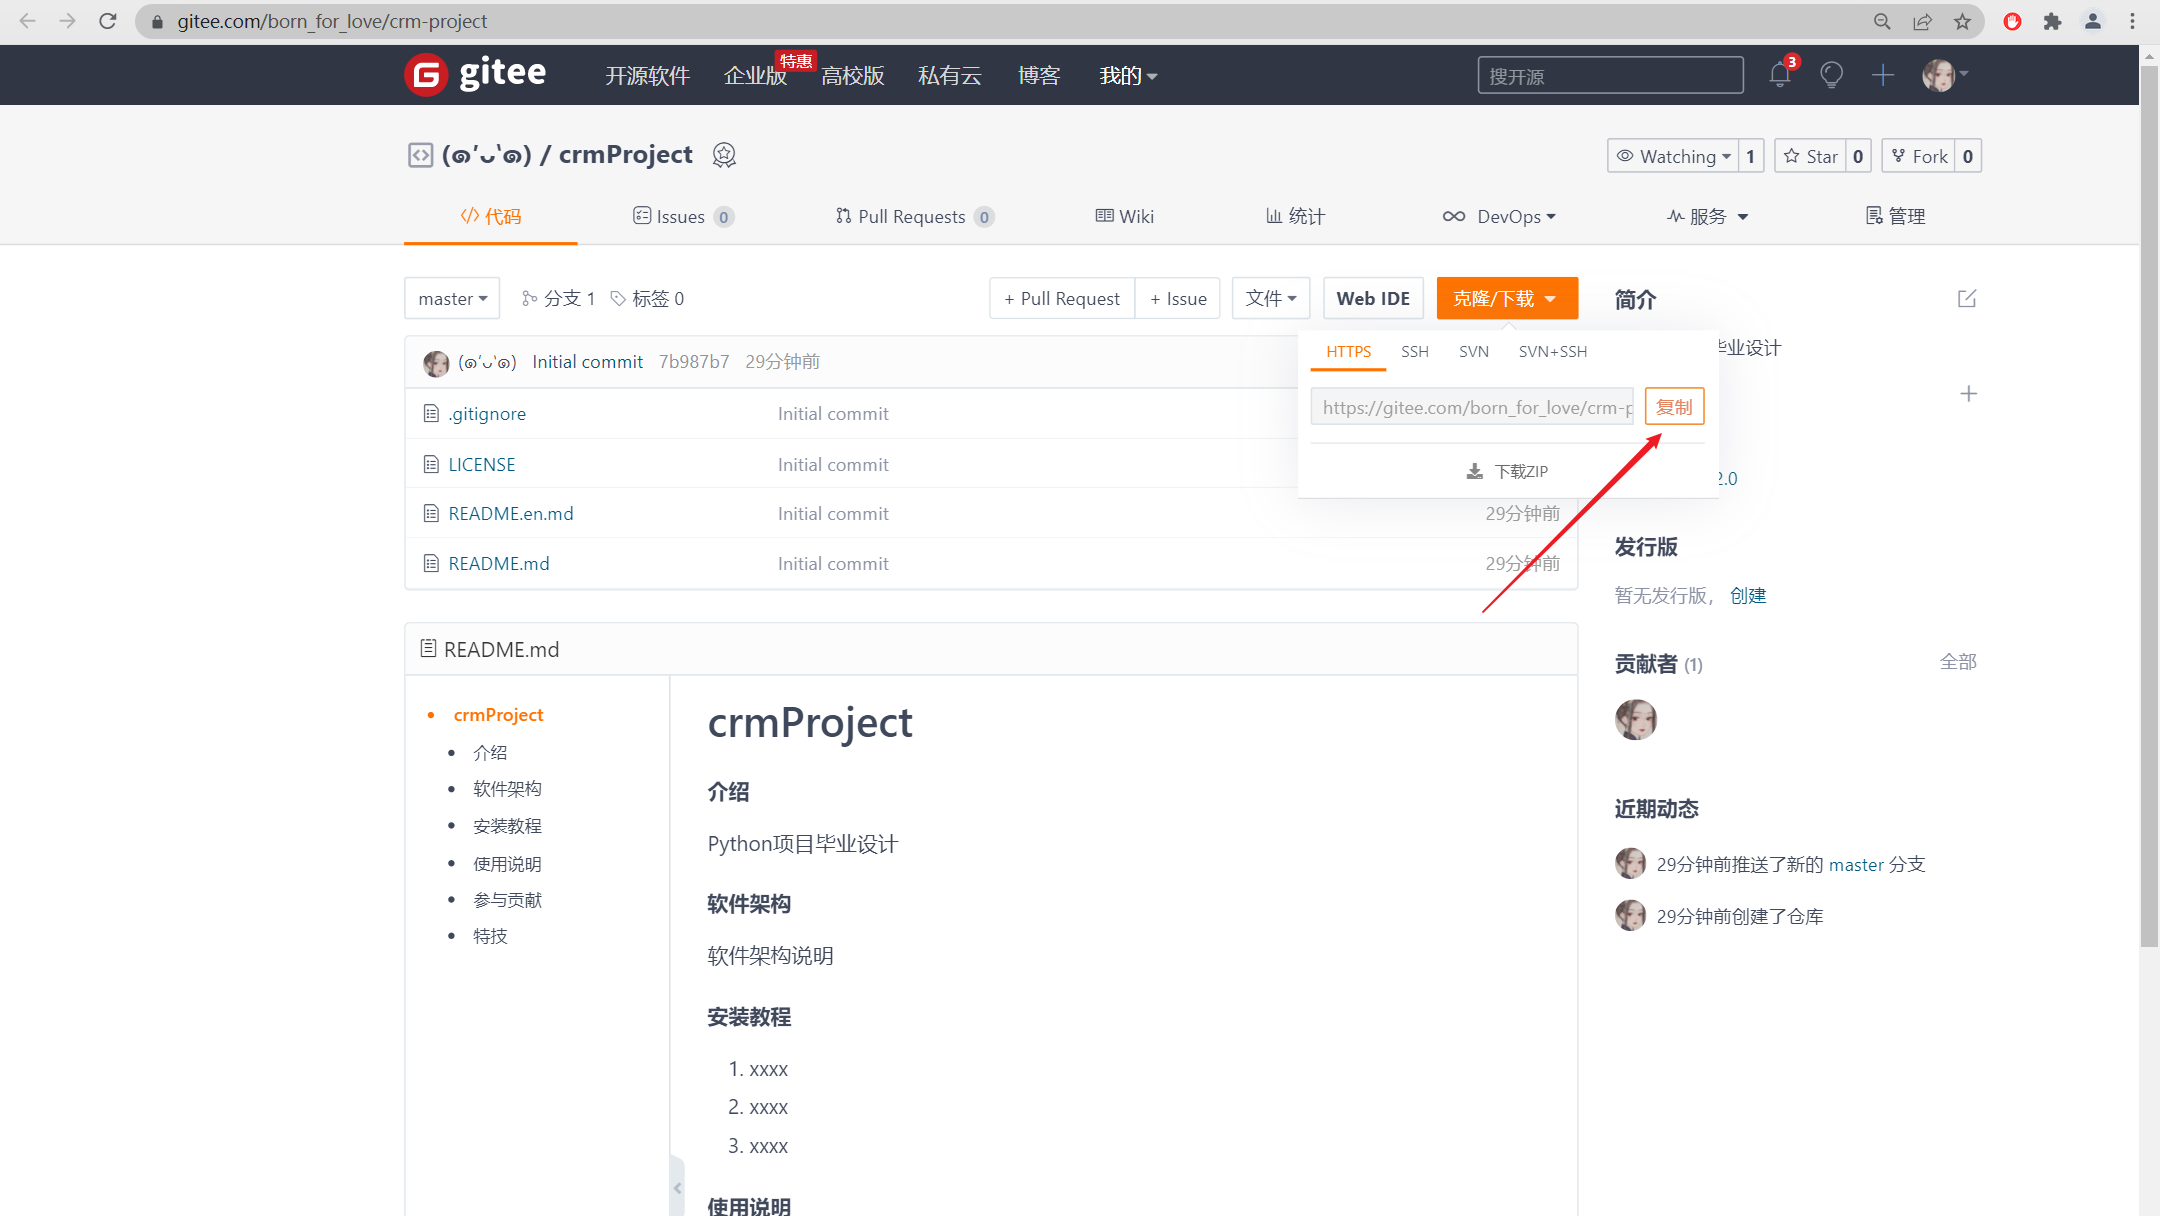Click the plus create icon in header
The image size is (2160, 1216).
click(1882, 75)
